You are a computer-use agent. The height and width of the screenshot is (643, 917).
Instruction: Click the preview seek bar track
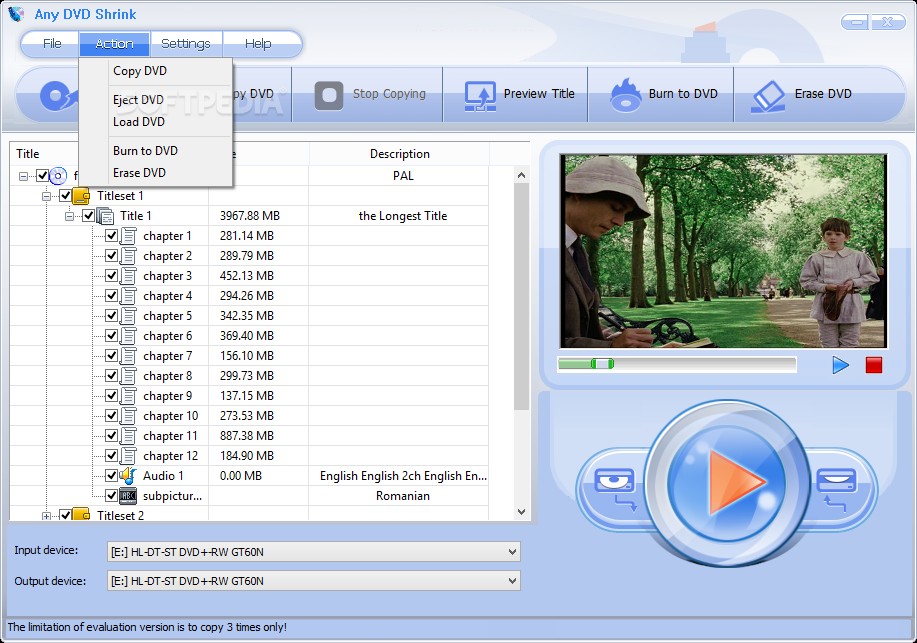[x=677, y=364]
